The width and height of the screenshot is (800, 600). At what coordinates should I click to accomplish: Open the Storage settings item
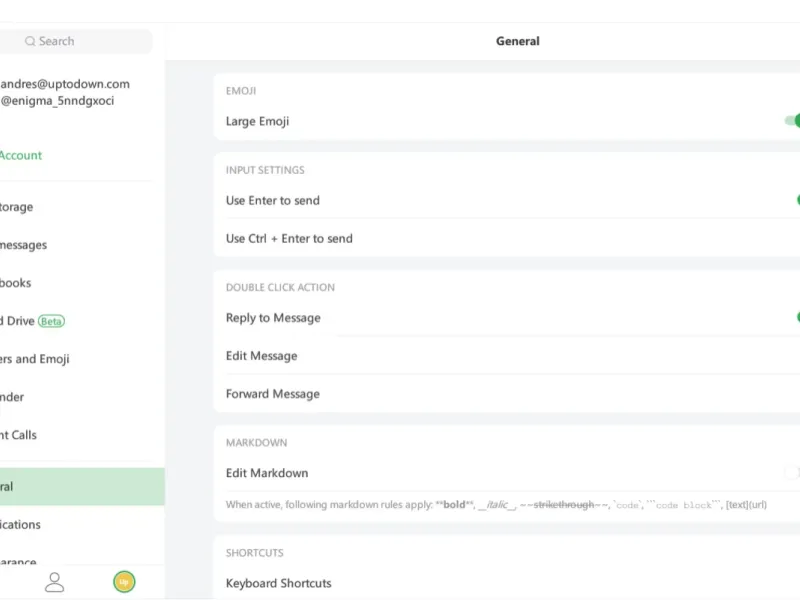point(82,207)
